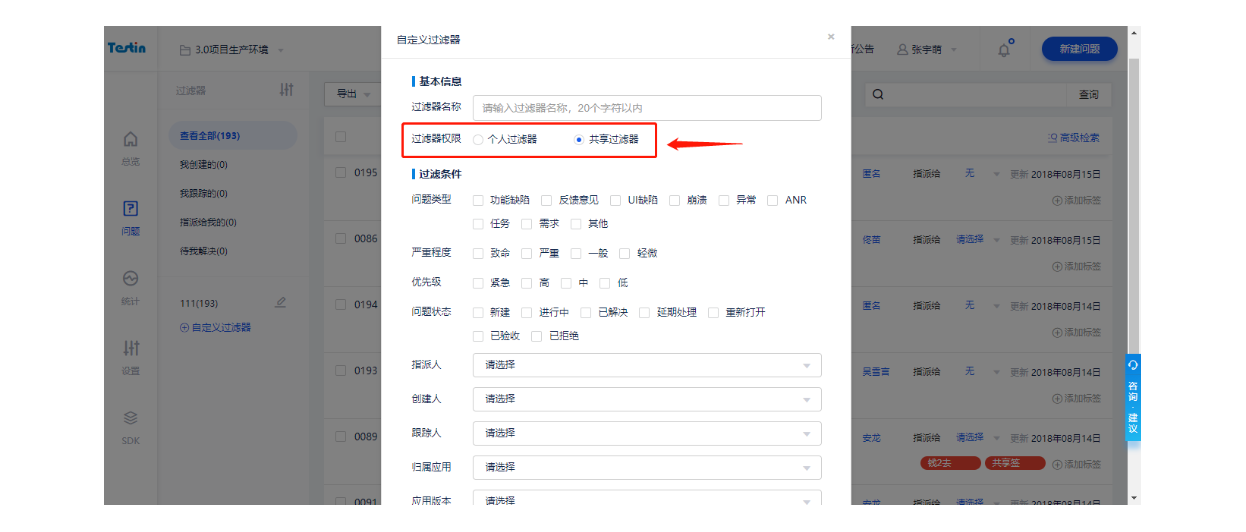Check the 任务 checkbox

[478, 224]
